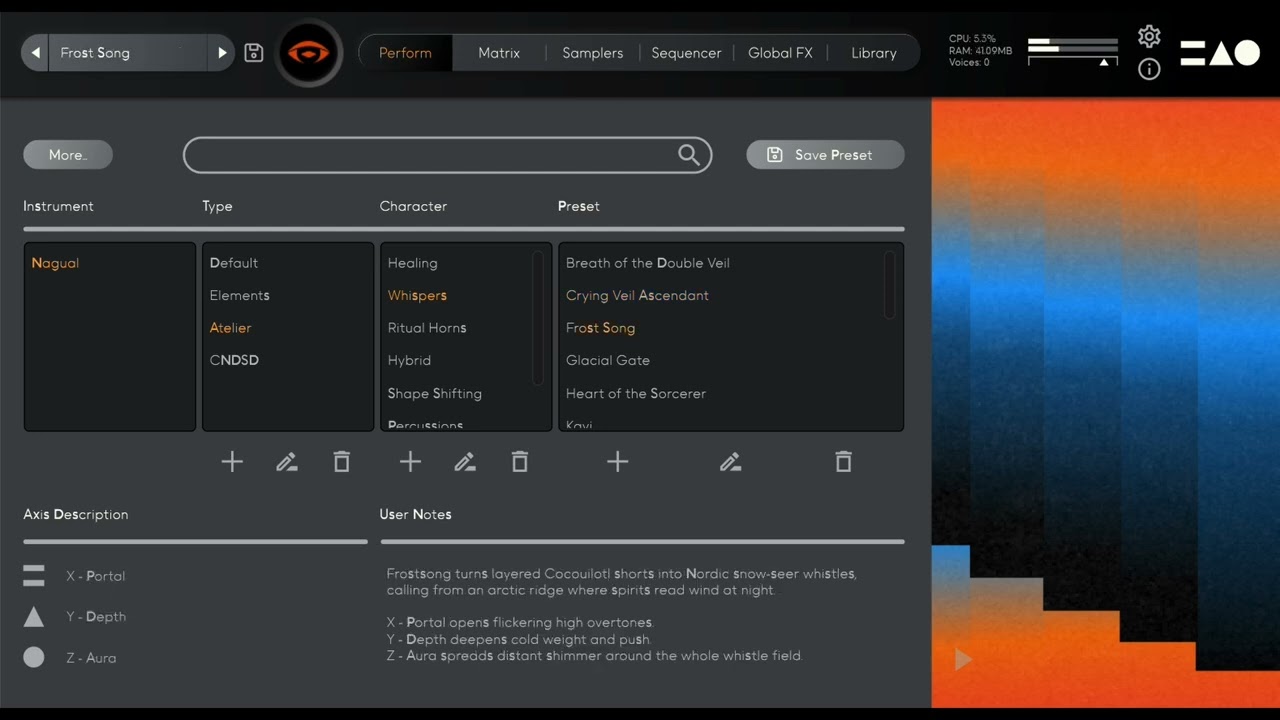
Task: Edit selected Character with pencil icon
Action: point(465,461)
